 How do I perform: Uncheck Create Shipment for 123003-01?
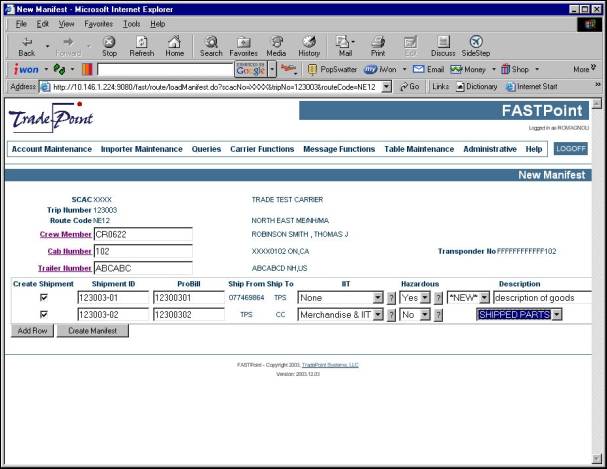(x=44, y=297)
